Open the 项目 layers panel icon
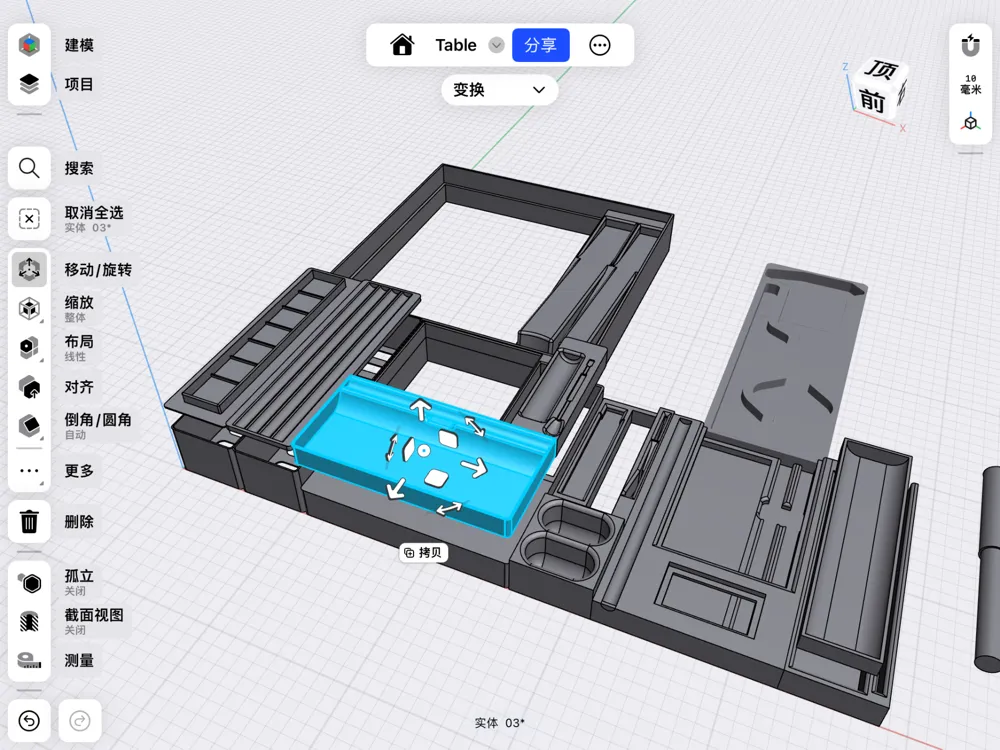The width and height of the screenshot is (1000, 750). (x=29, y=84)
